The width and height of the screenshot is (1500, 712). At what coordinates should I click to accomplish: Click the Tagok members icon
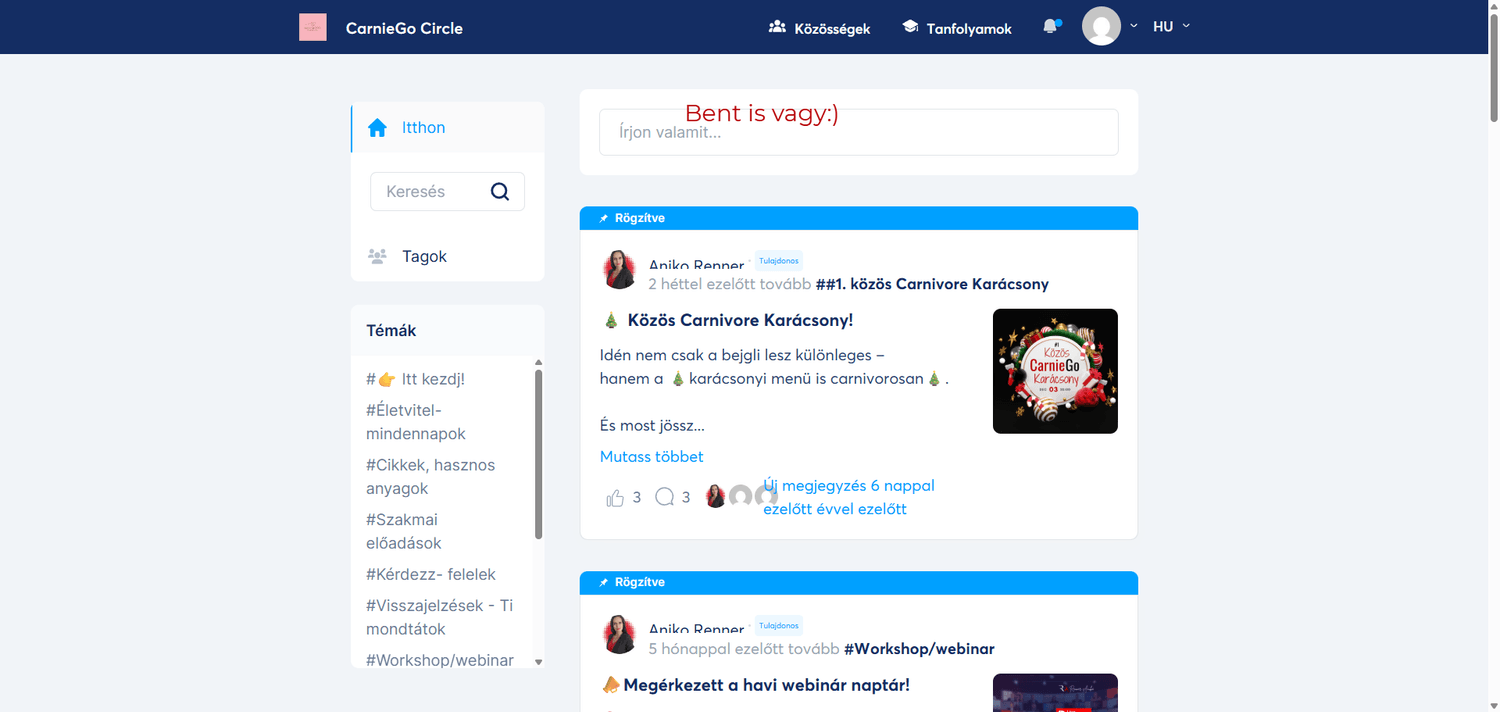[377, 257]
